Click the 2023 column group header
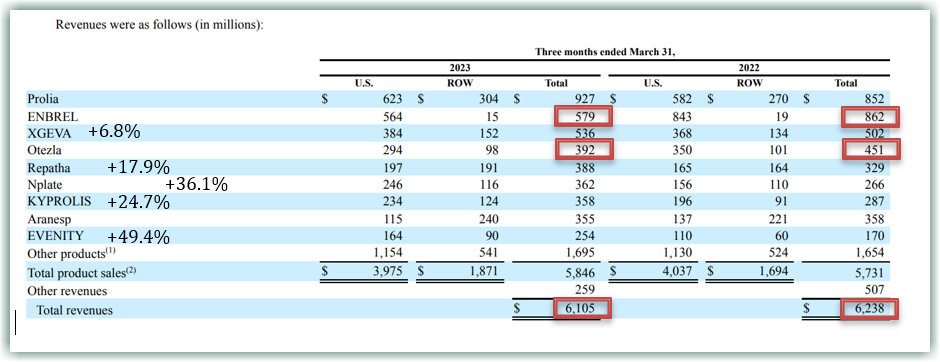 (x=460, y=68)
